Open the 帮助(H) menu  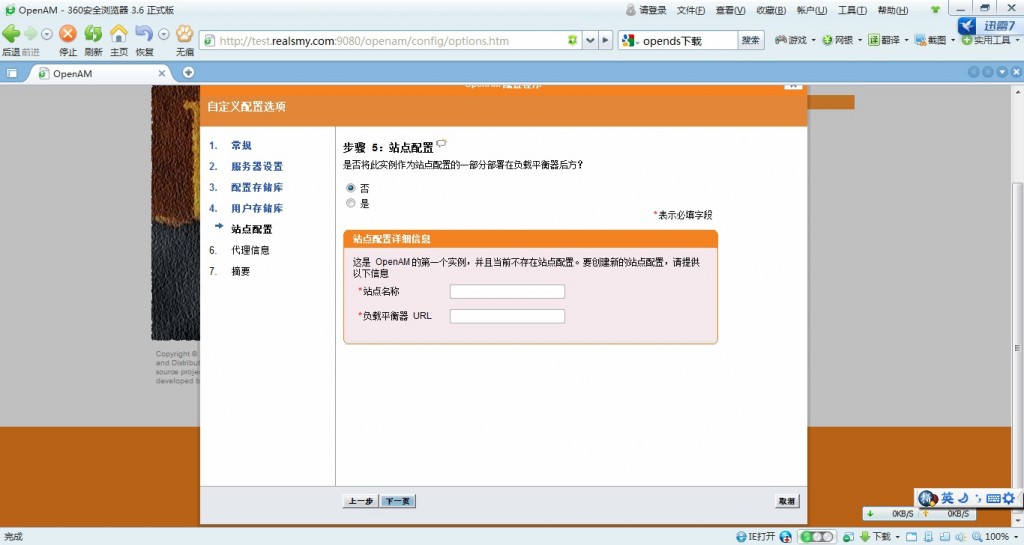(x=893, y=10)
